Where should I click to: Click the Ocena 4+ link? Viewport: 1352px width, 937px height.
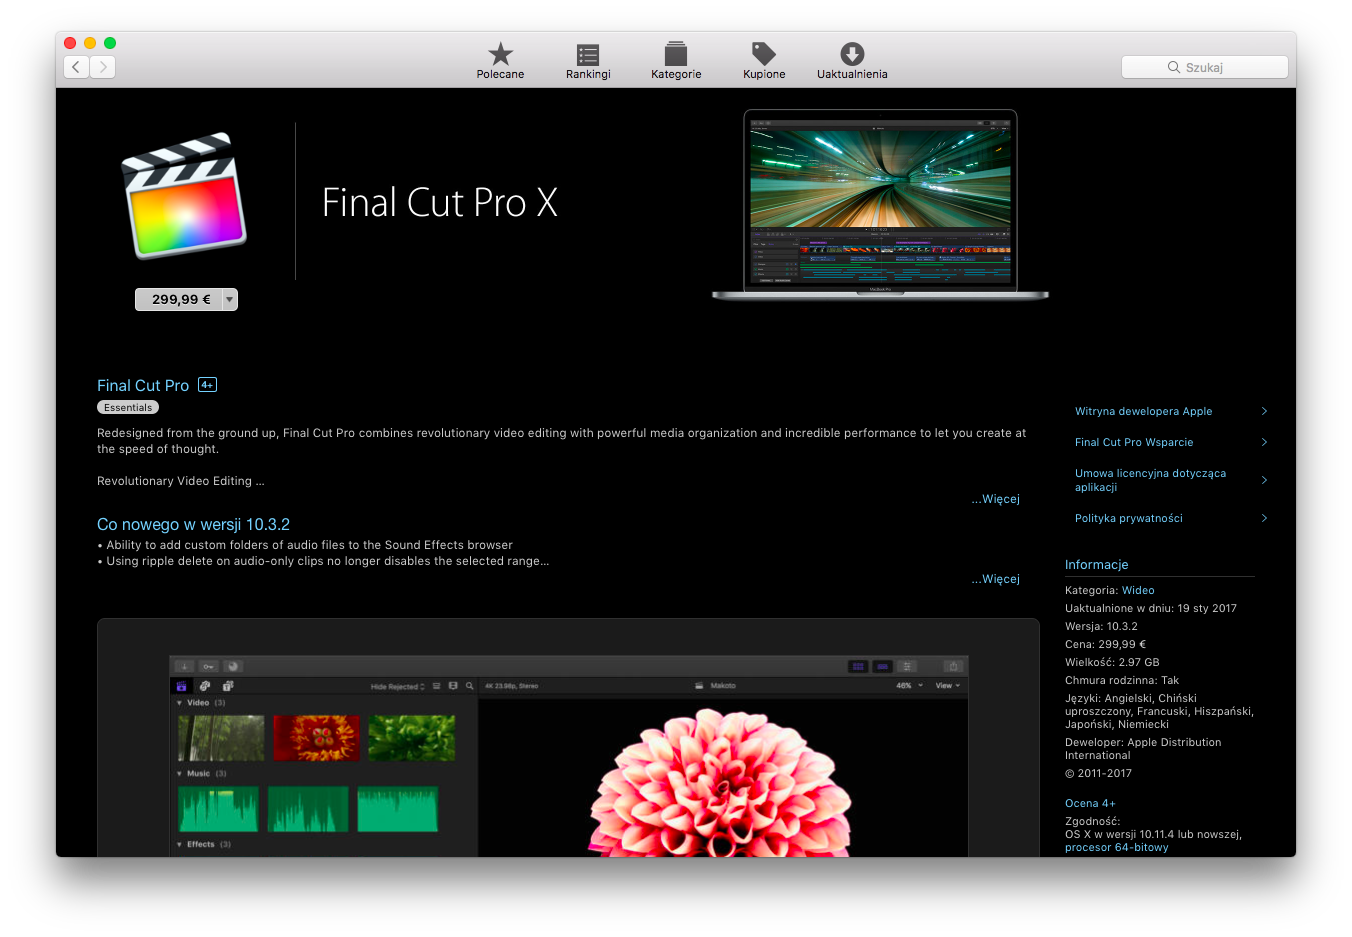(1090, 803)
